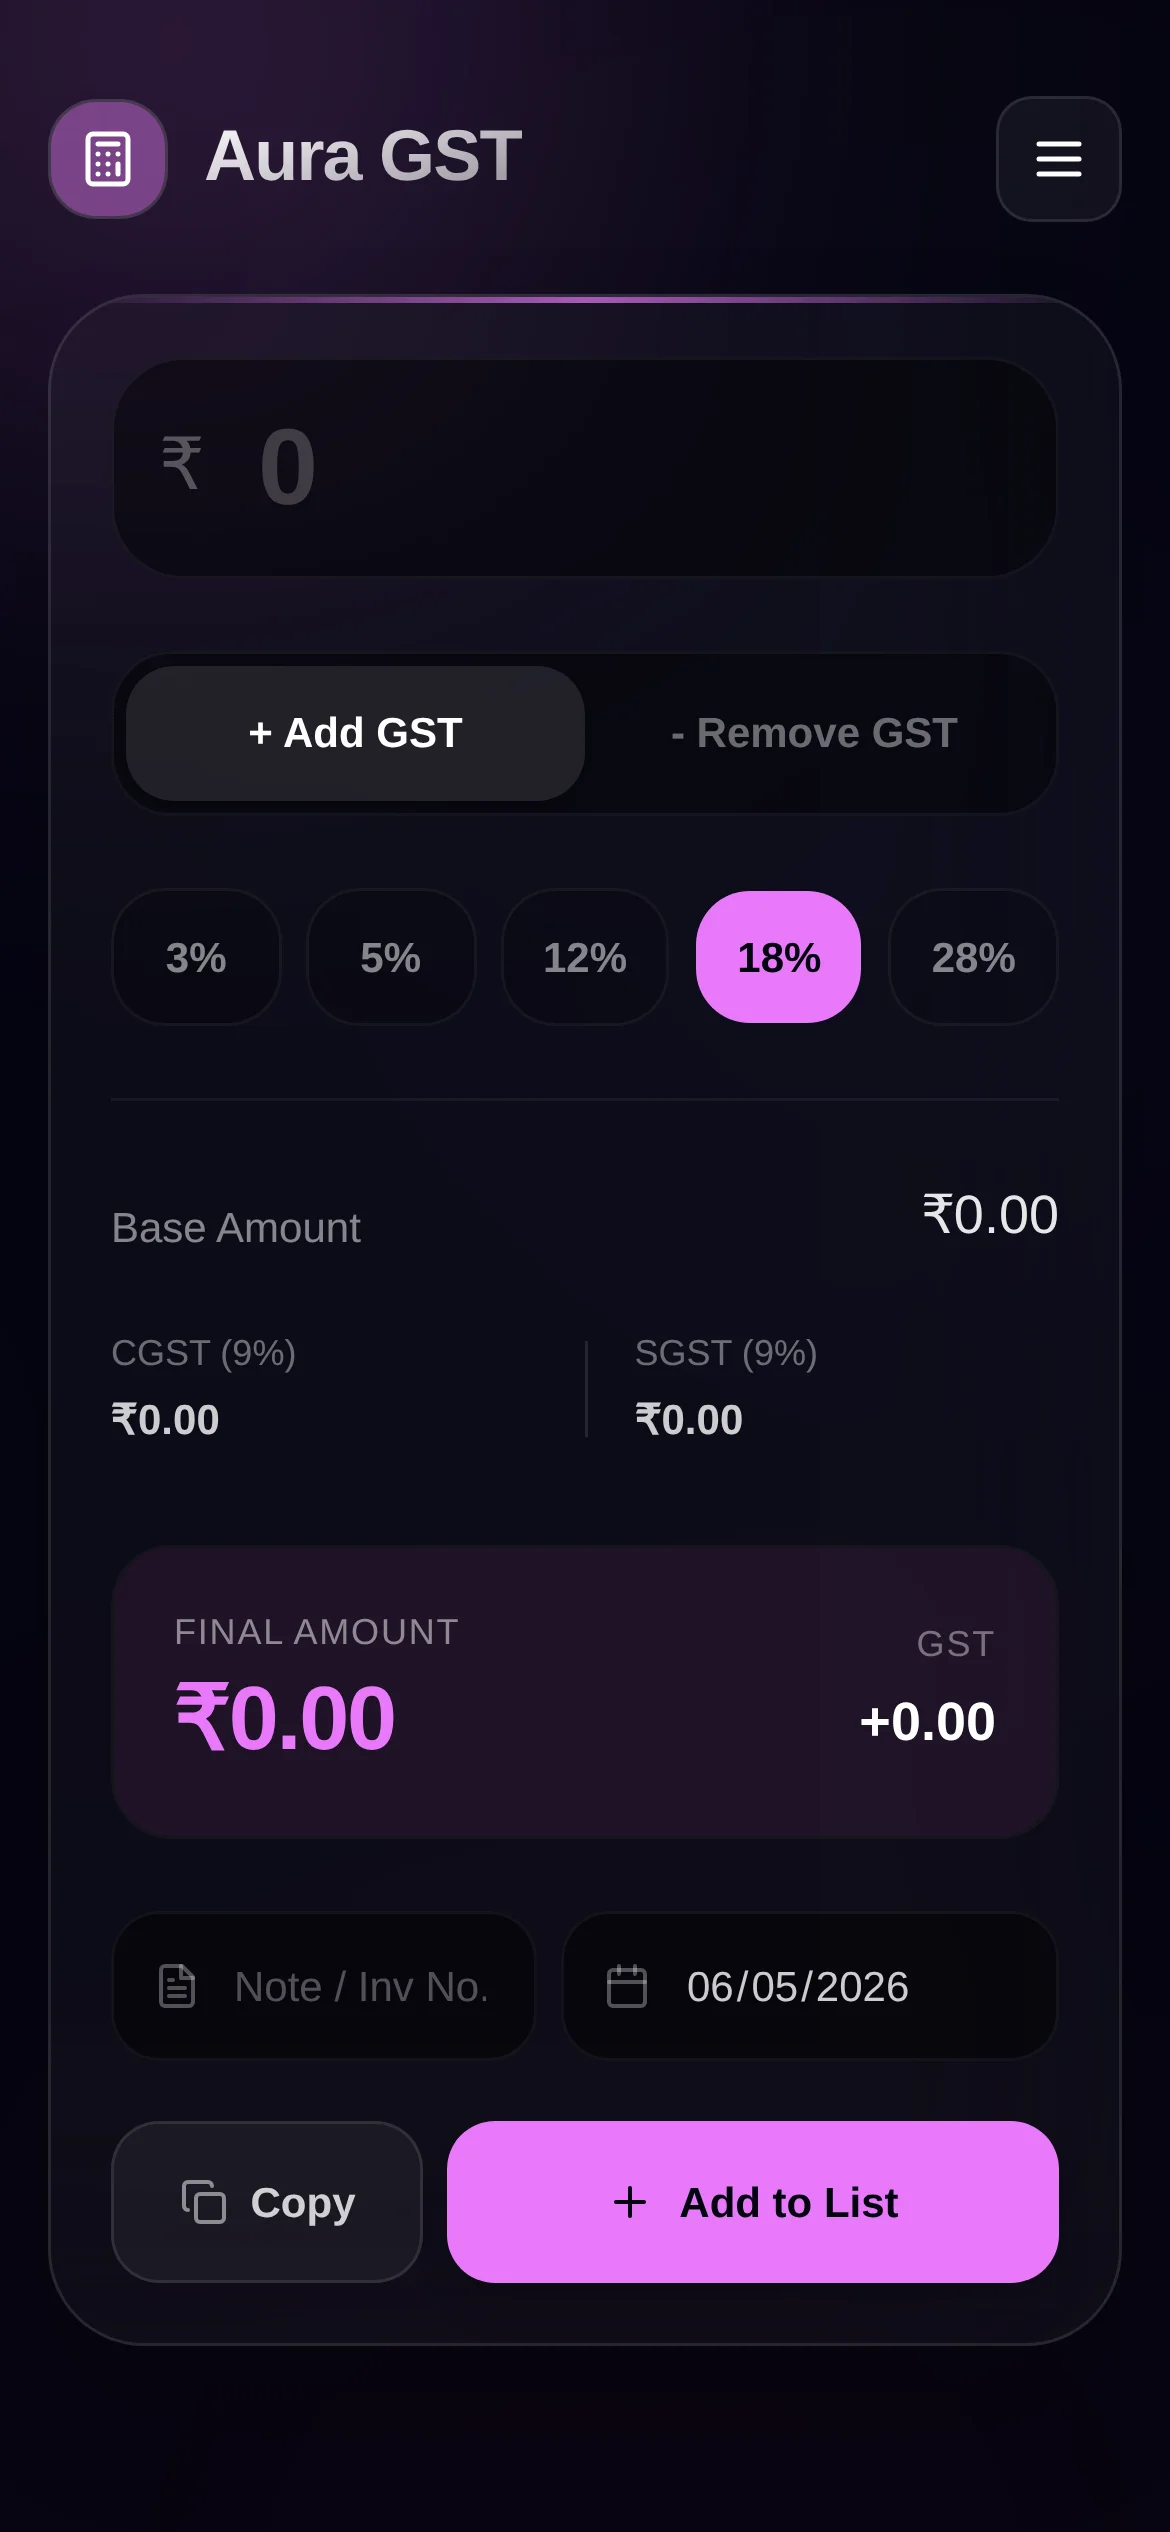Click the copy icon in Copy button
The width and height of the screenshot is (1170, 2532).
[204, 2202]
